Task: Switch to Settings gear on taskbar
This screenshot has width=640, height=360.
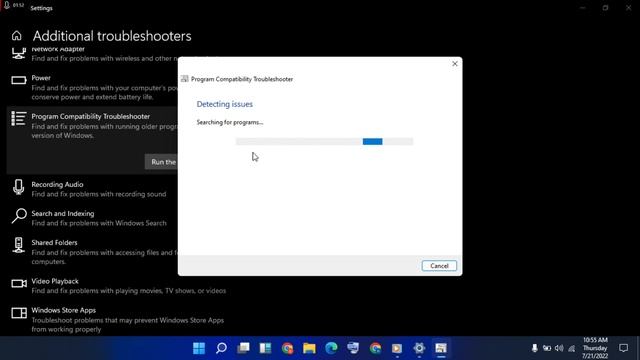Action: tap(419, 348)
